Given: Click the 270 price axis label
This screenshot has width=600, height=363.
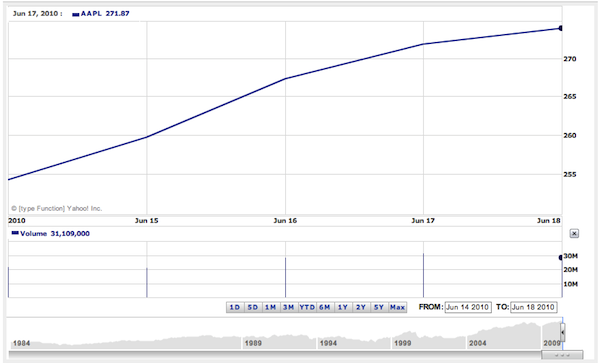Looking at the screenshot, I should [x=570, y=59].
